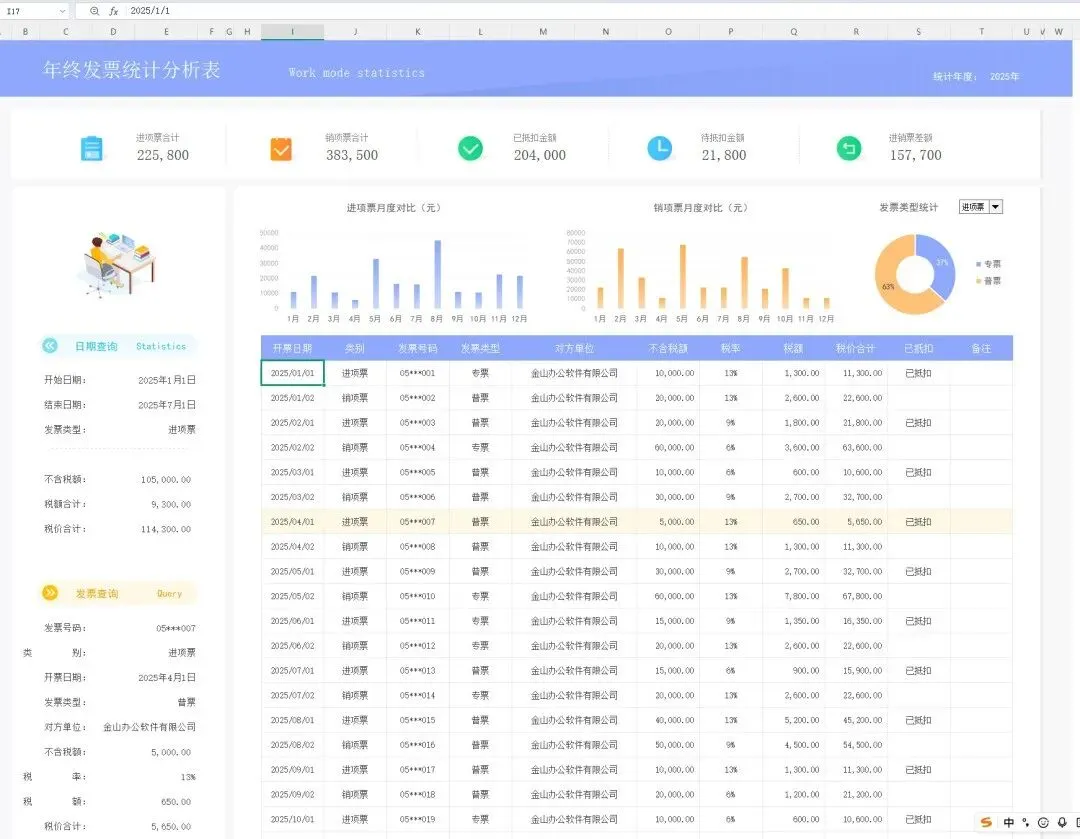
Task: Click the orange checkmark icon for 销项票合计
Action: 281,149
